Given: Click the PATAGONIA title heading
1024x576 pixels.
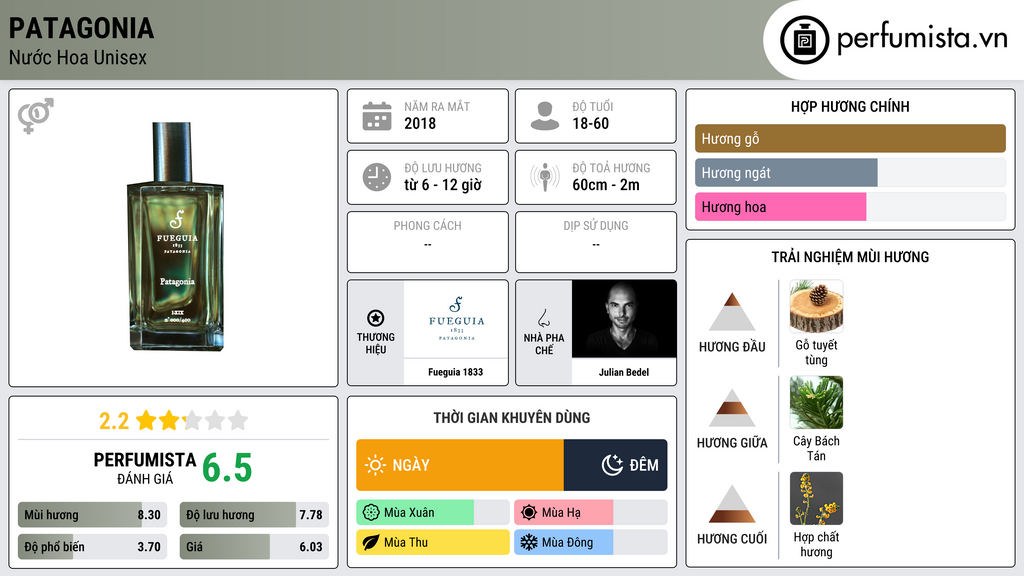Looking at the screenshot, I should [x=82, y=28].
